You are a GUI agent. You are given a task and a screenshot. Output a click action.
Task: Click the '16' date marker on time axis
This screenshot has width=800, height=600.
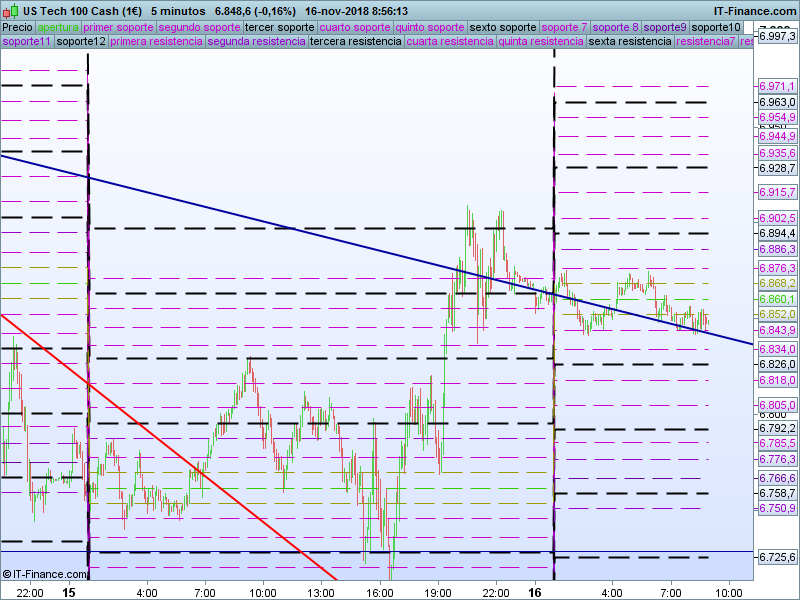(536, 592)
